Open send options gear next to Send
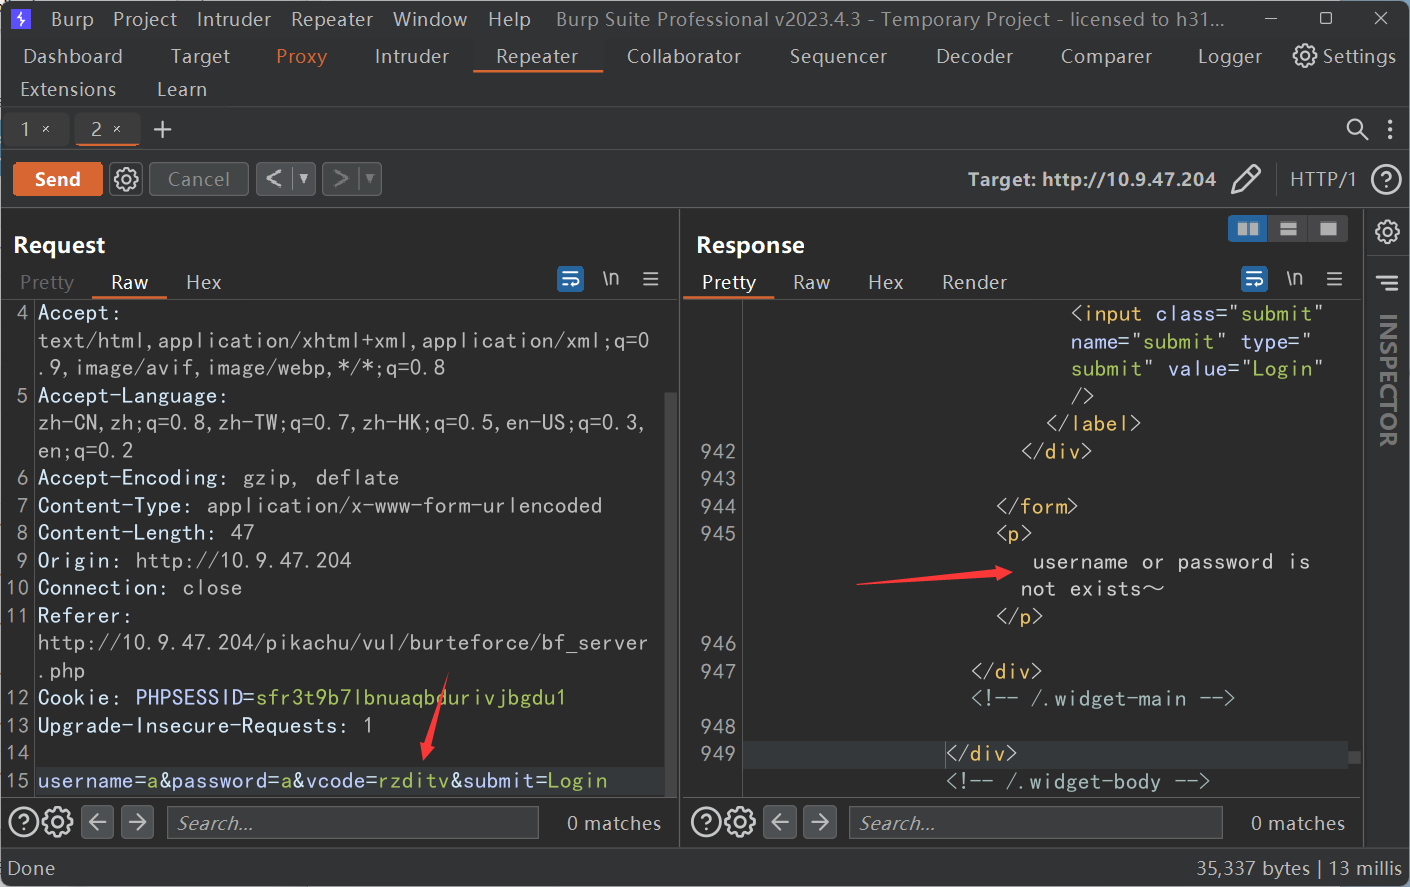 click(x=126, y=179)
